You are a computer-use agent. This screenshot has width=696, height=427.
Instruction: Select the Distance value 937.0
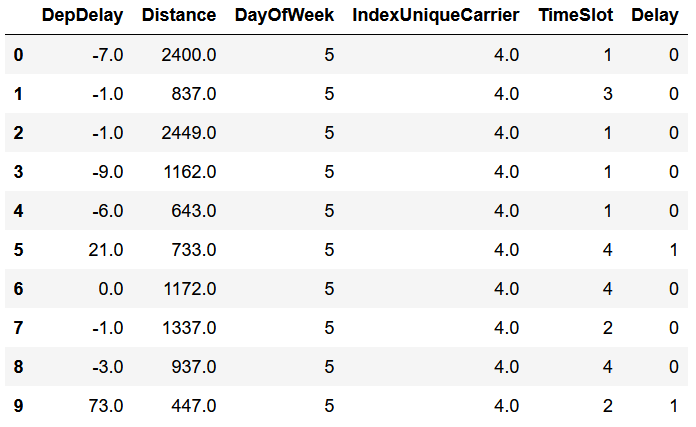point(194,367)
